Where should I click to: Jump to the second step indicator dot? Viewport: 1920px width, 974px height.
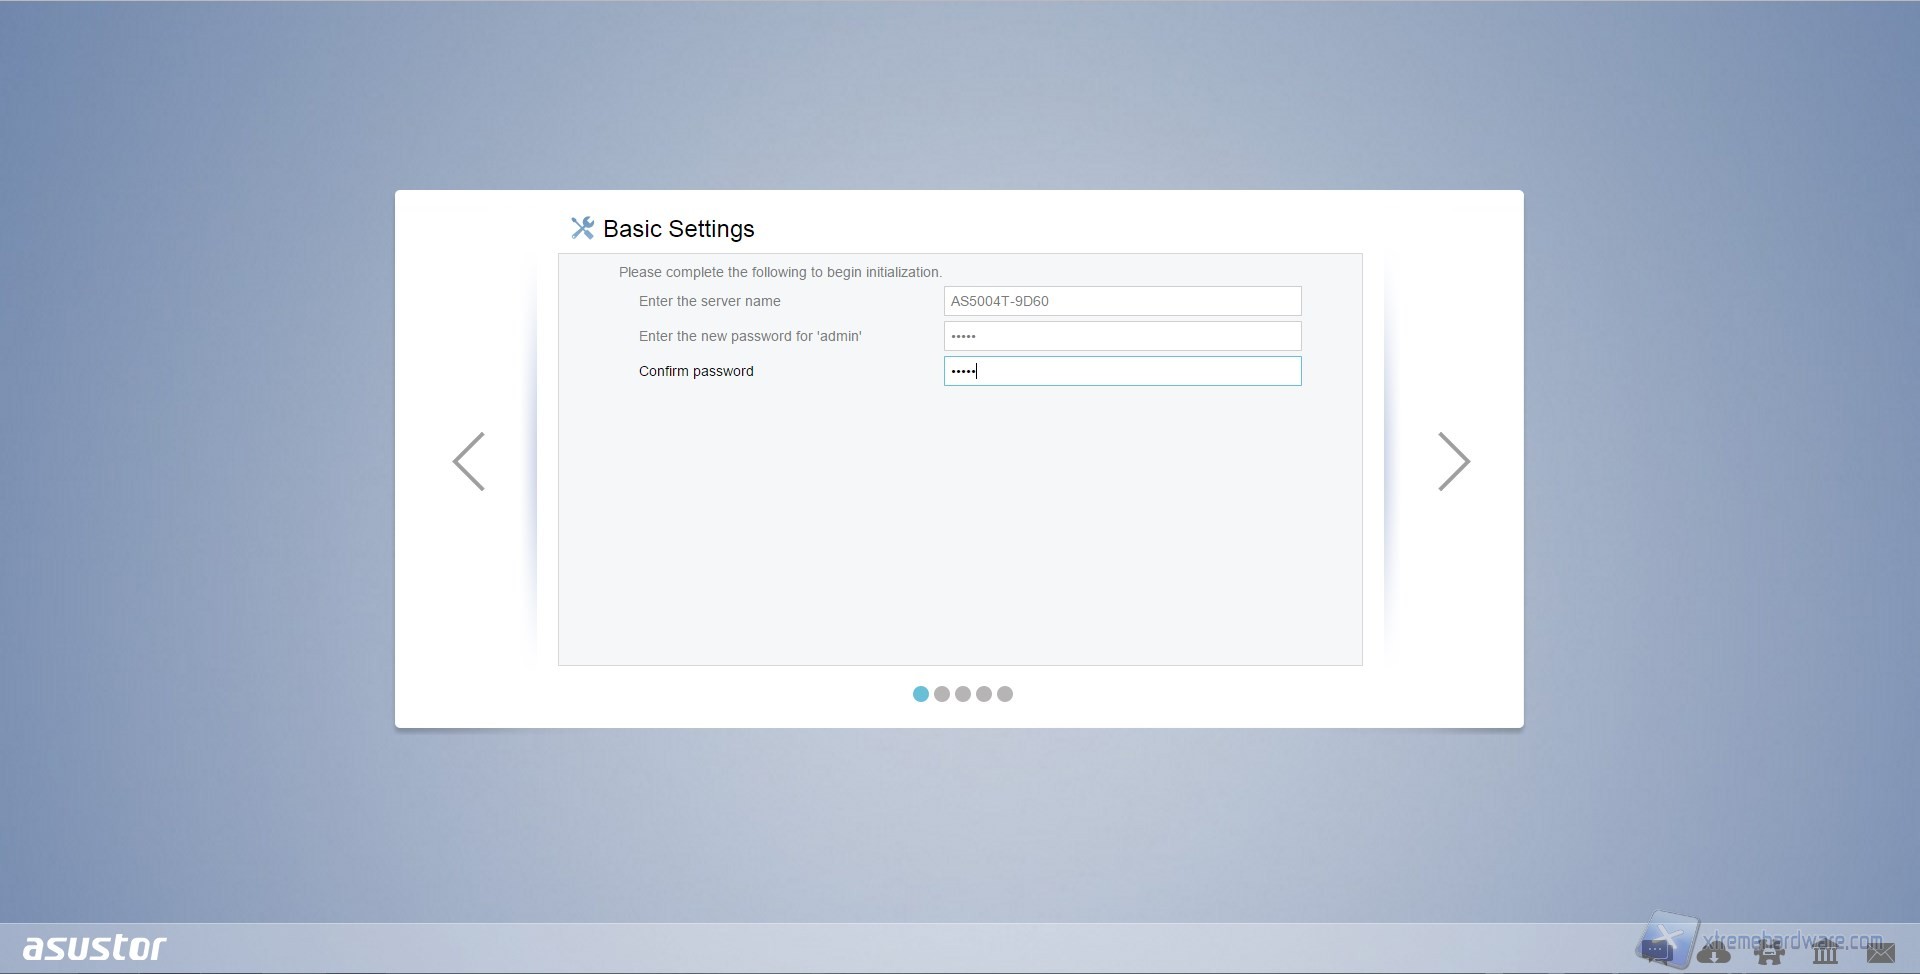pyautogui.click(x=942, y=694)
